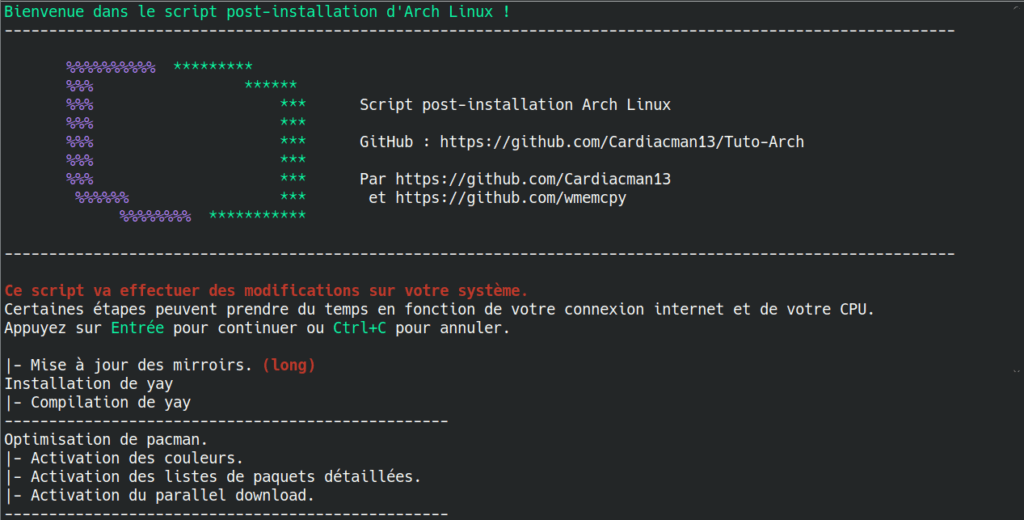Click 'Activation des listes de paquets détaillées.'
Viewport: 1024px width, 520px height.
click(x=213, y=477)
